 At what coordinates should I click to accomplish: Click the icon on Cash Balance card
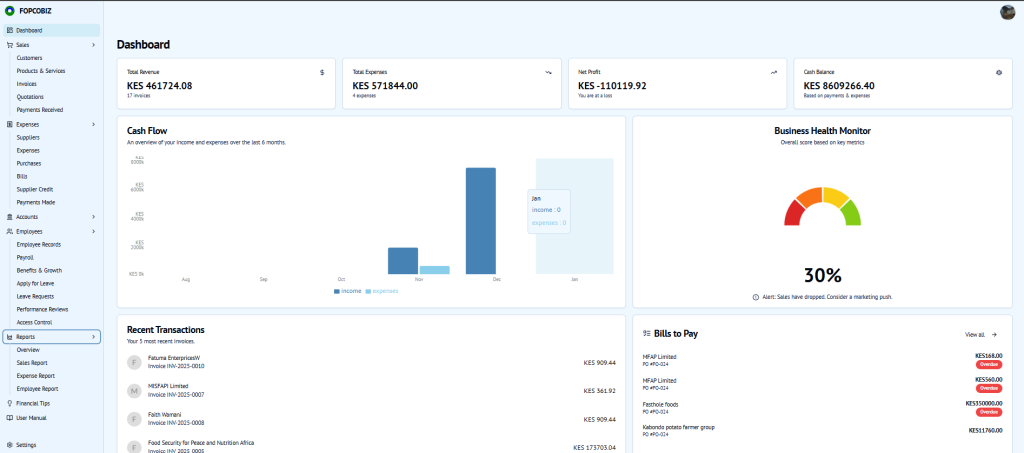click(999, 72)
